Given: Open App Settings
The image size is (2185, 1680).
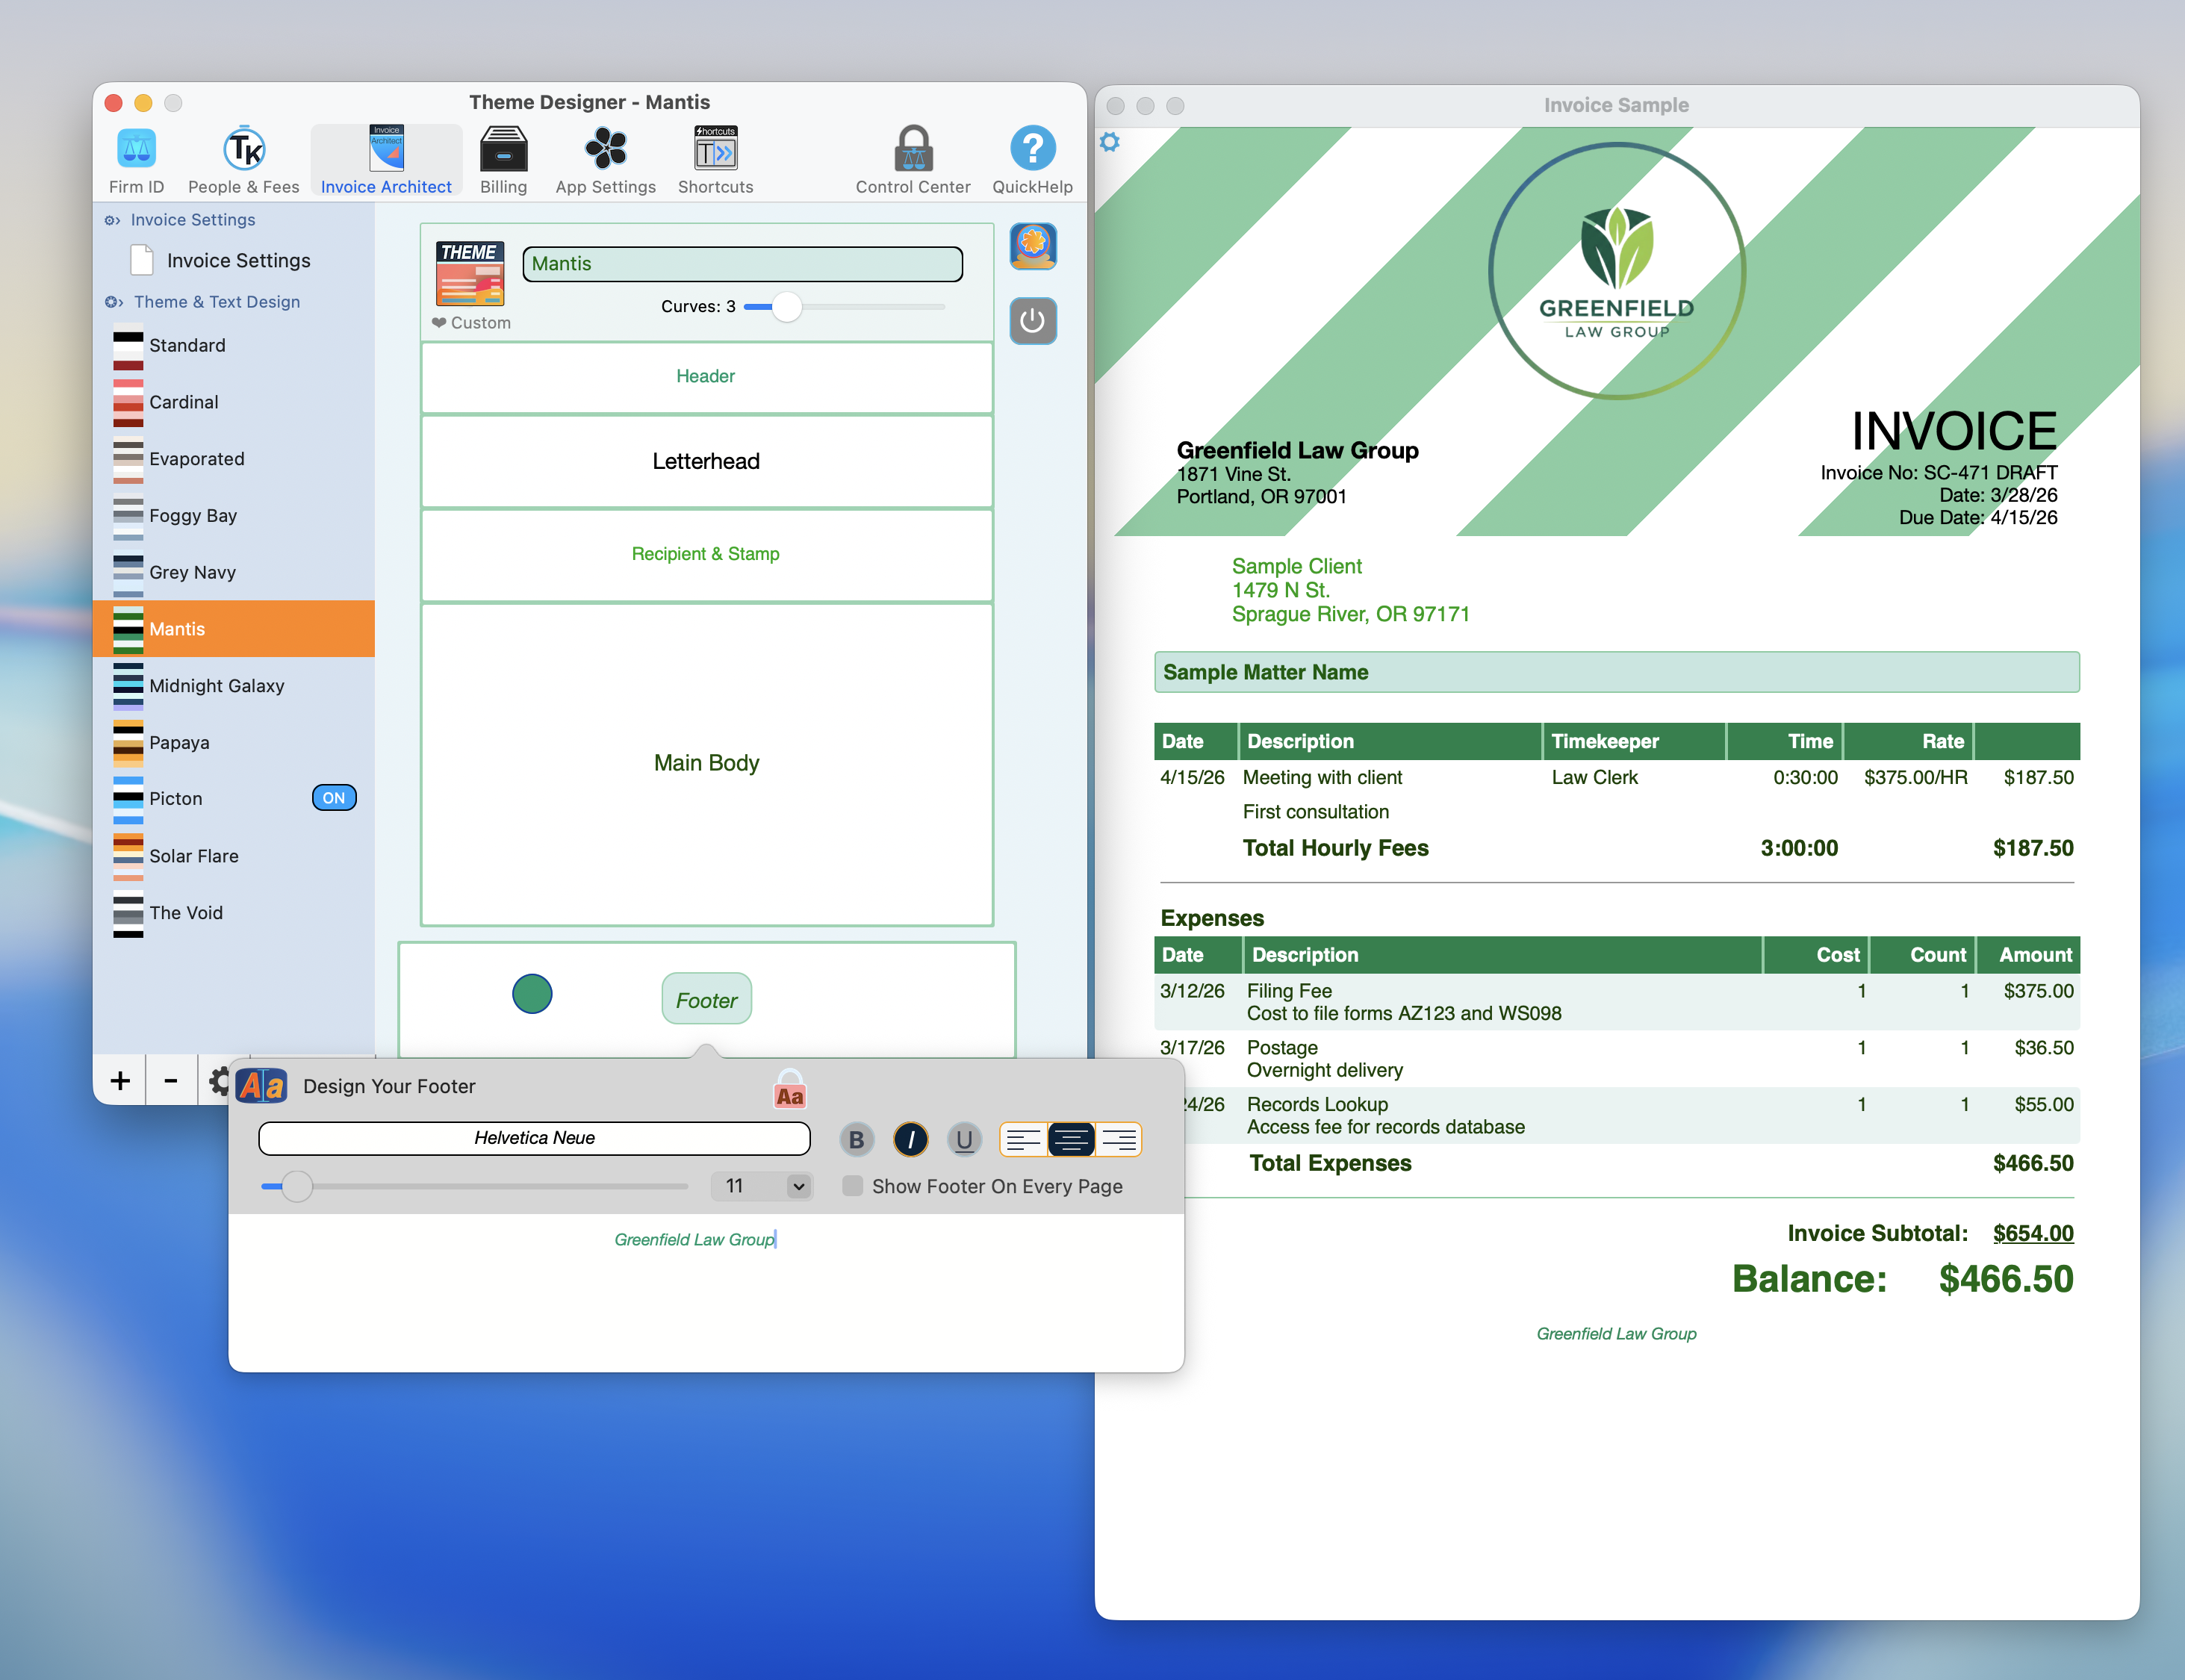Looking at the screenshot, I should (605, 158).
